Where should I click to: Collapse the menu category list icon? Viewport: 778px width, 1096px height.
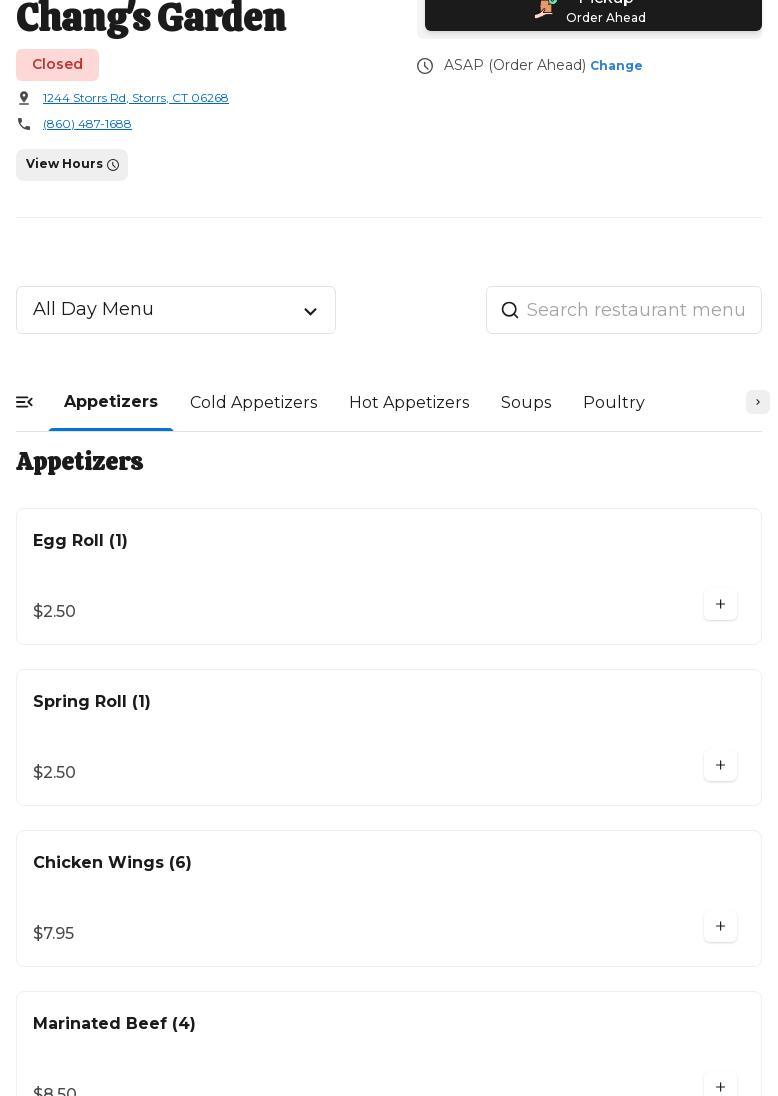25,402
